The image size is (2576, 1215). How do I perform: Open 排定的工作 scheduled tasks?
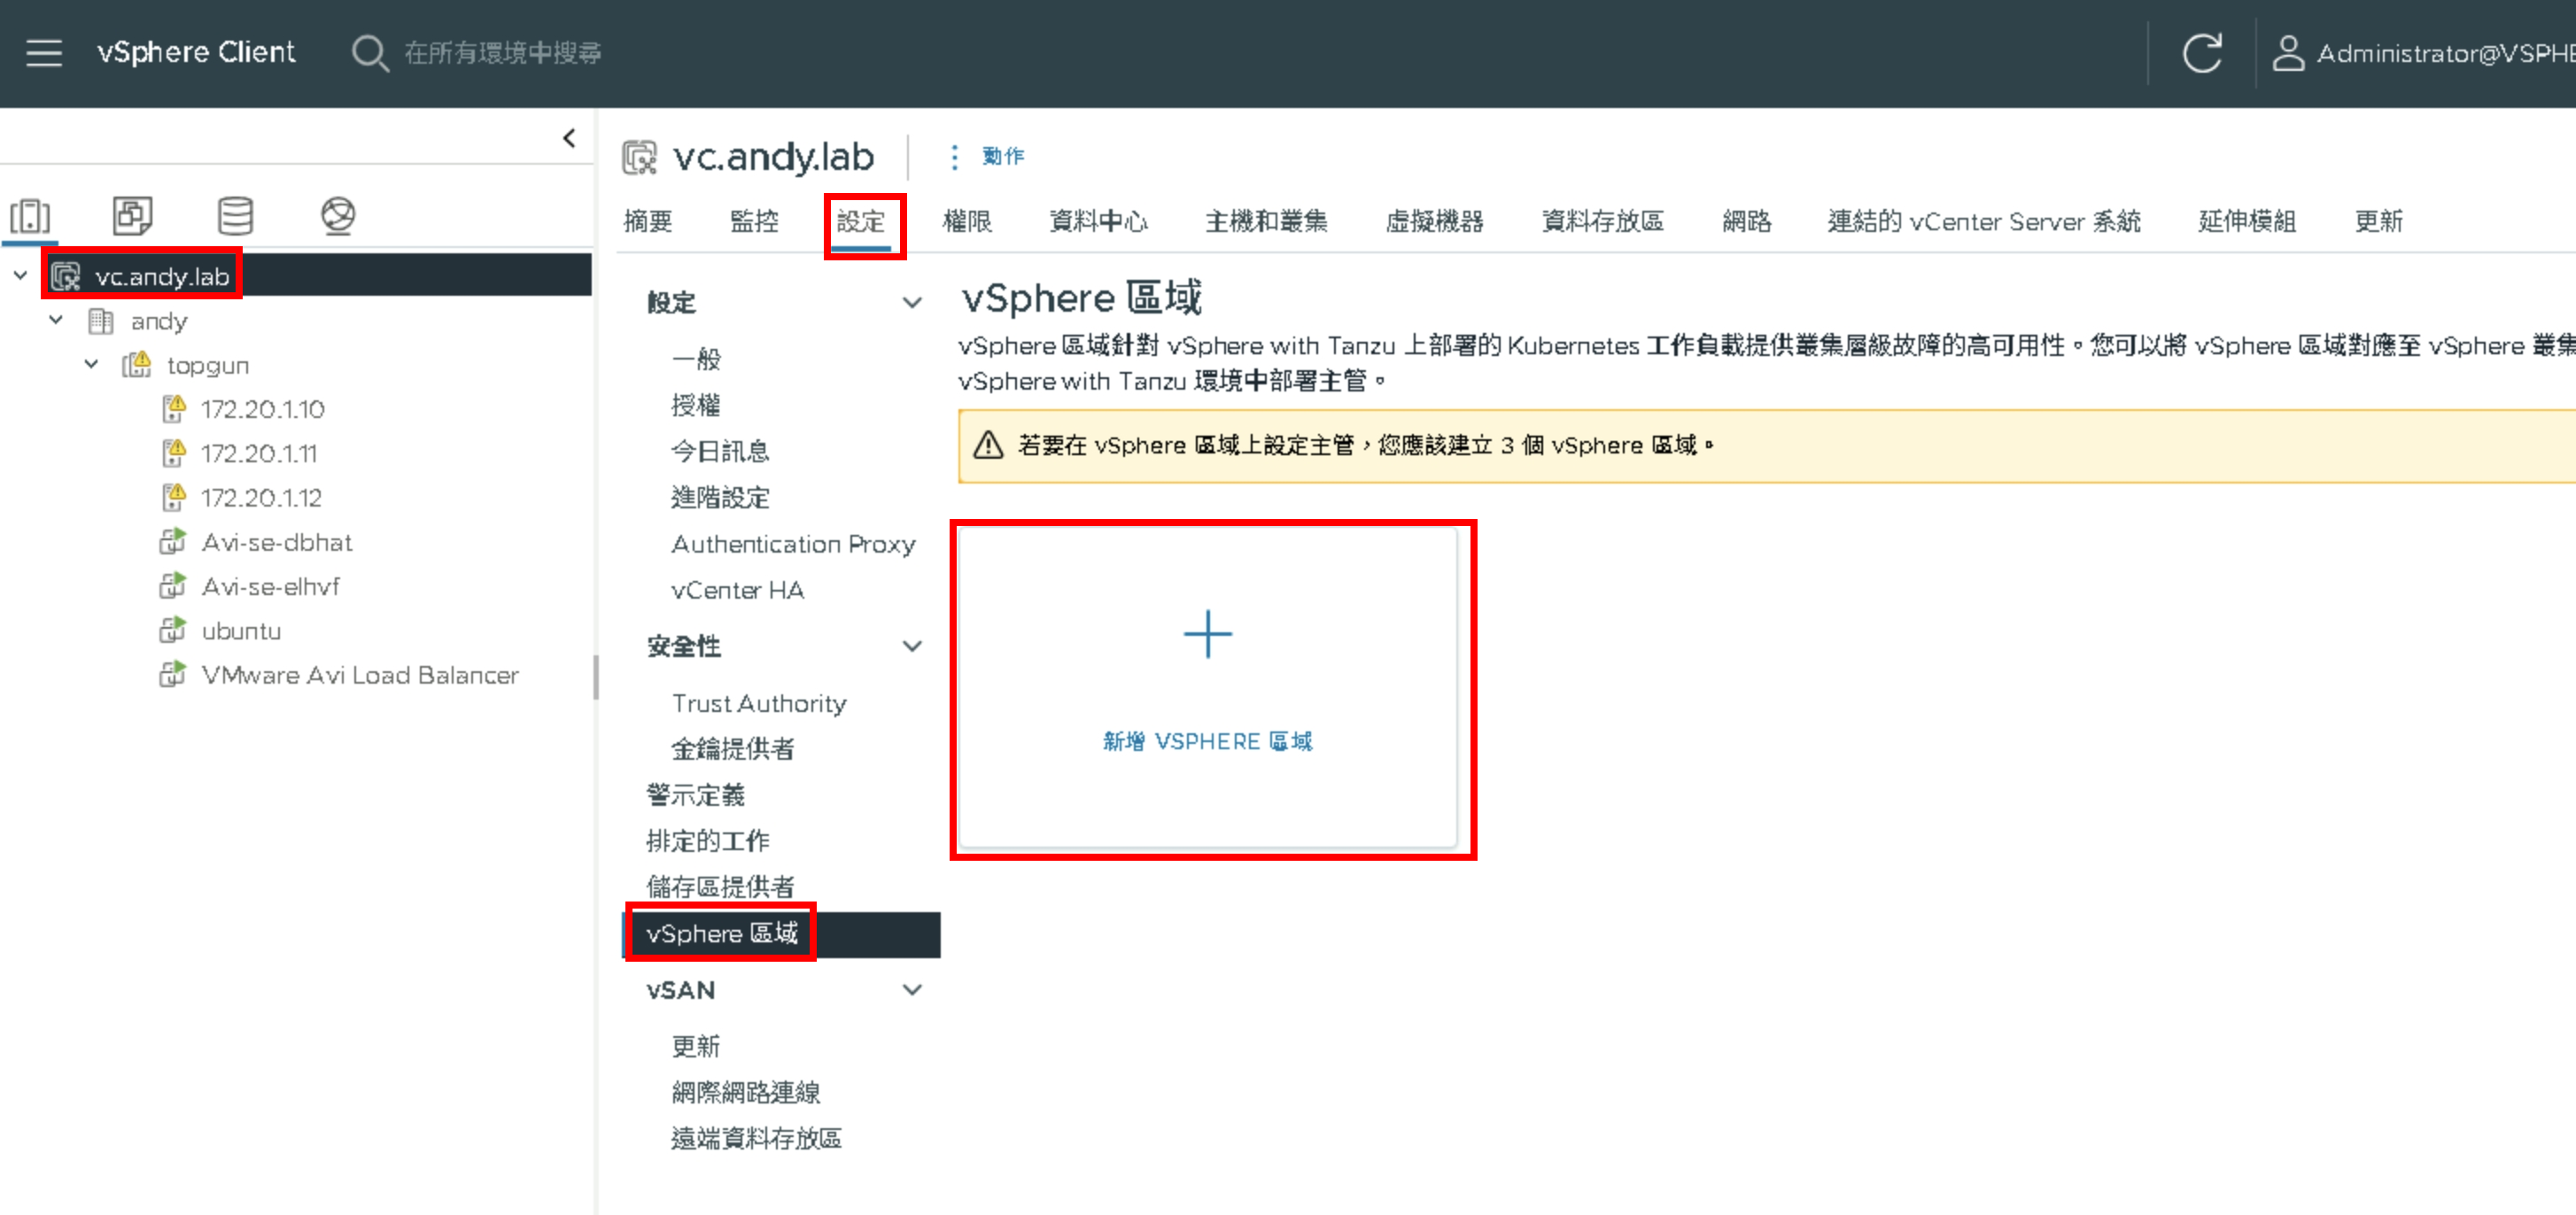pyautogui.click(x=708, y=841)
